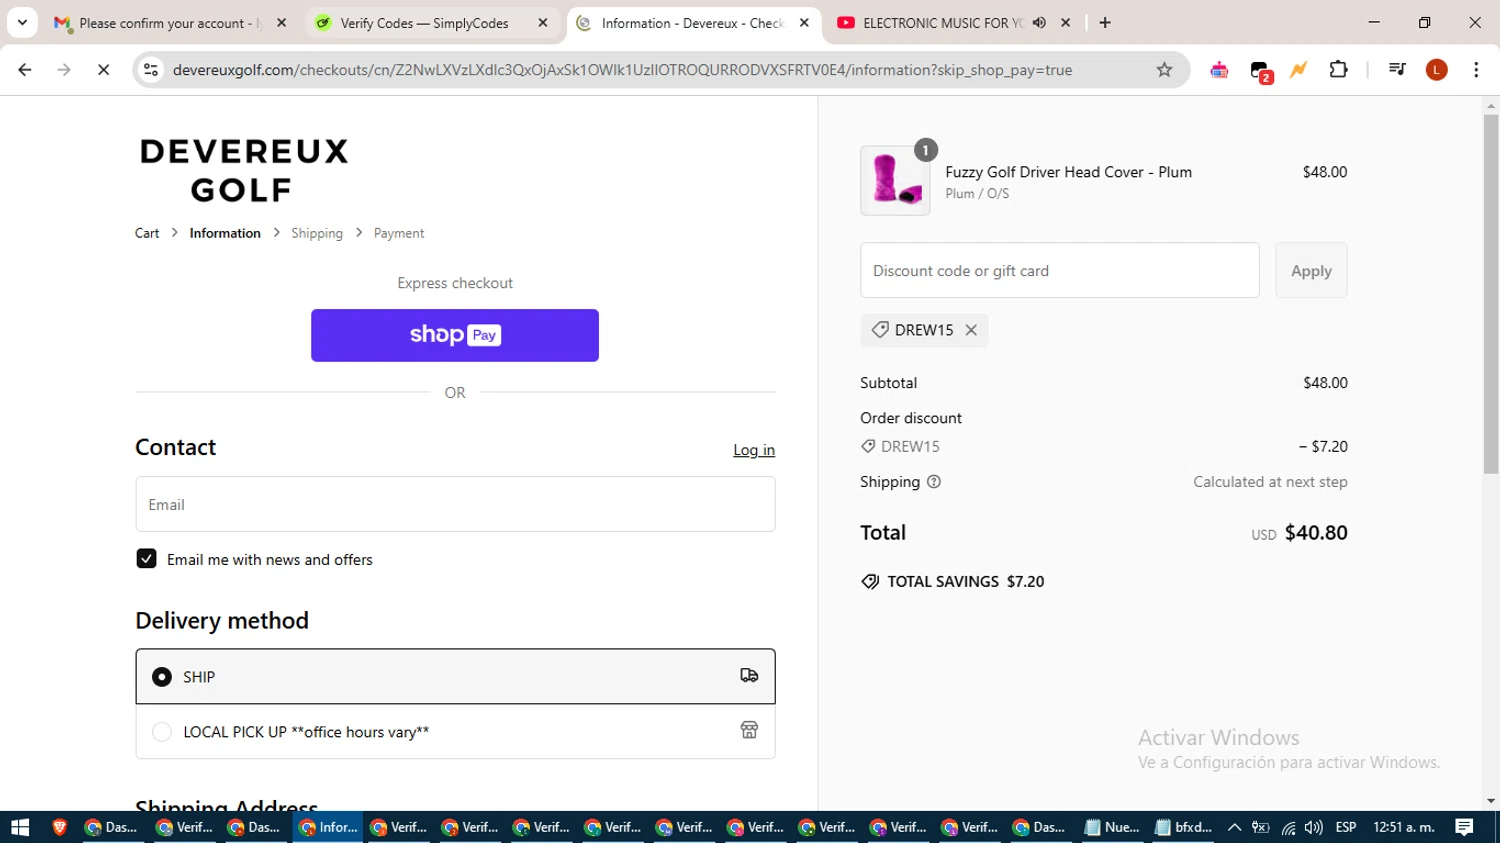Apply the discount code
The height and width of the screenshot is (843, 1500).
pos(1311,270)
